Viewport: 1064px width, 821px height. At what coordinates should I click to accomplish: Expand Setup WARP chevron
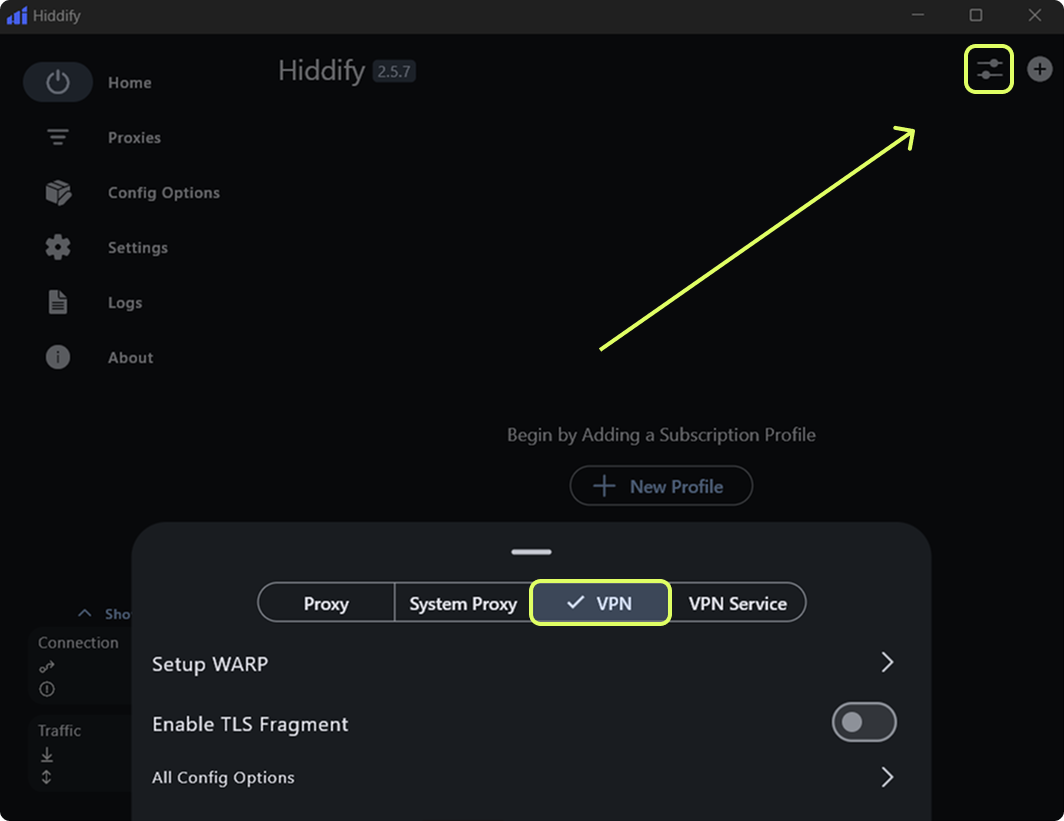pyautogui.click(x=886, y=662)
